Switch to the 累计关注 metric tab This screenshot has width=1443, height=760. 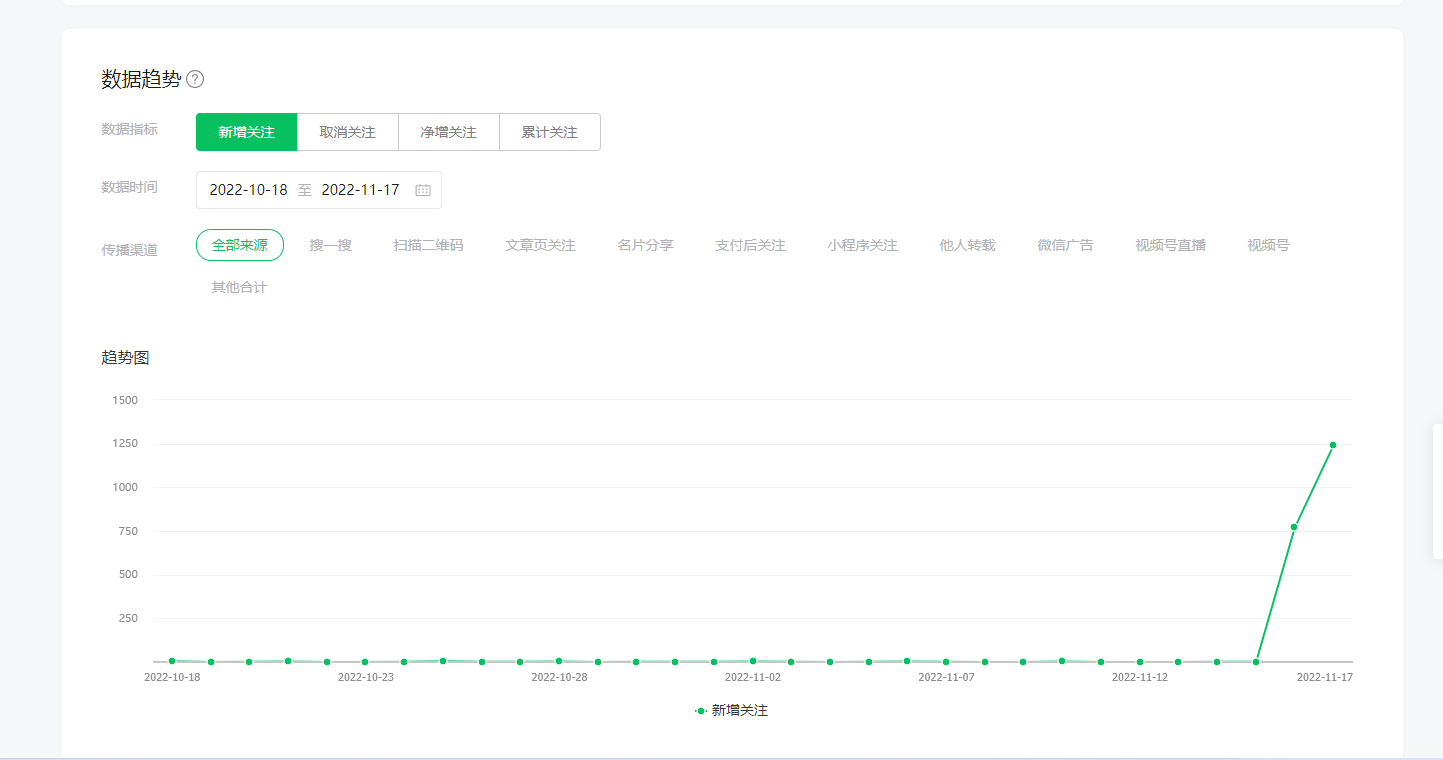[549, 132]
